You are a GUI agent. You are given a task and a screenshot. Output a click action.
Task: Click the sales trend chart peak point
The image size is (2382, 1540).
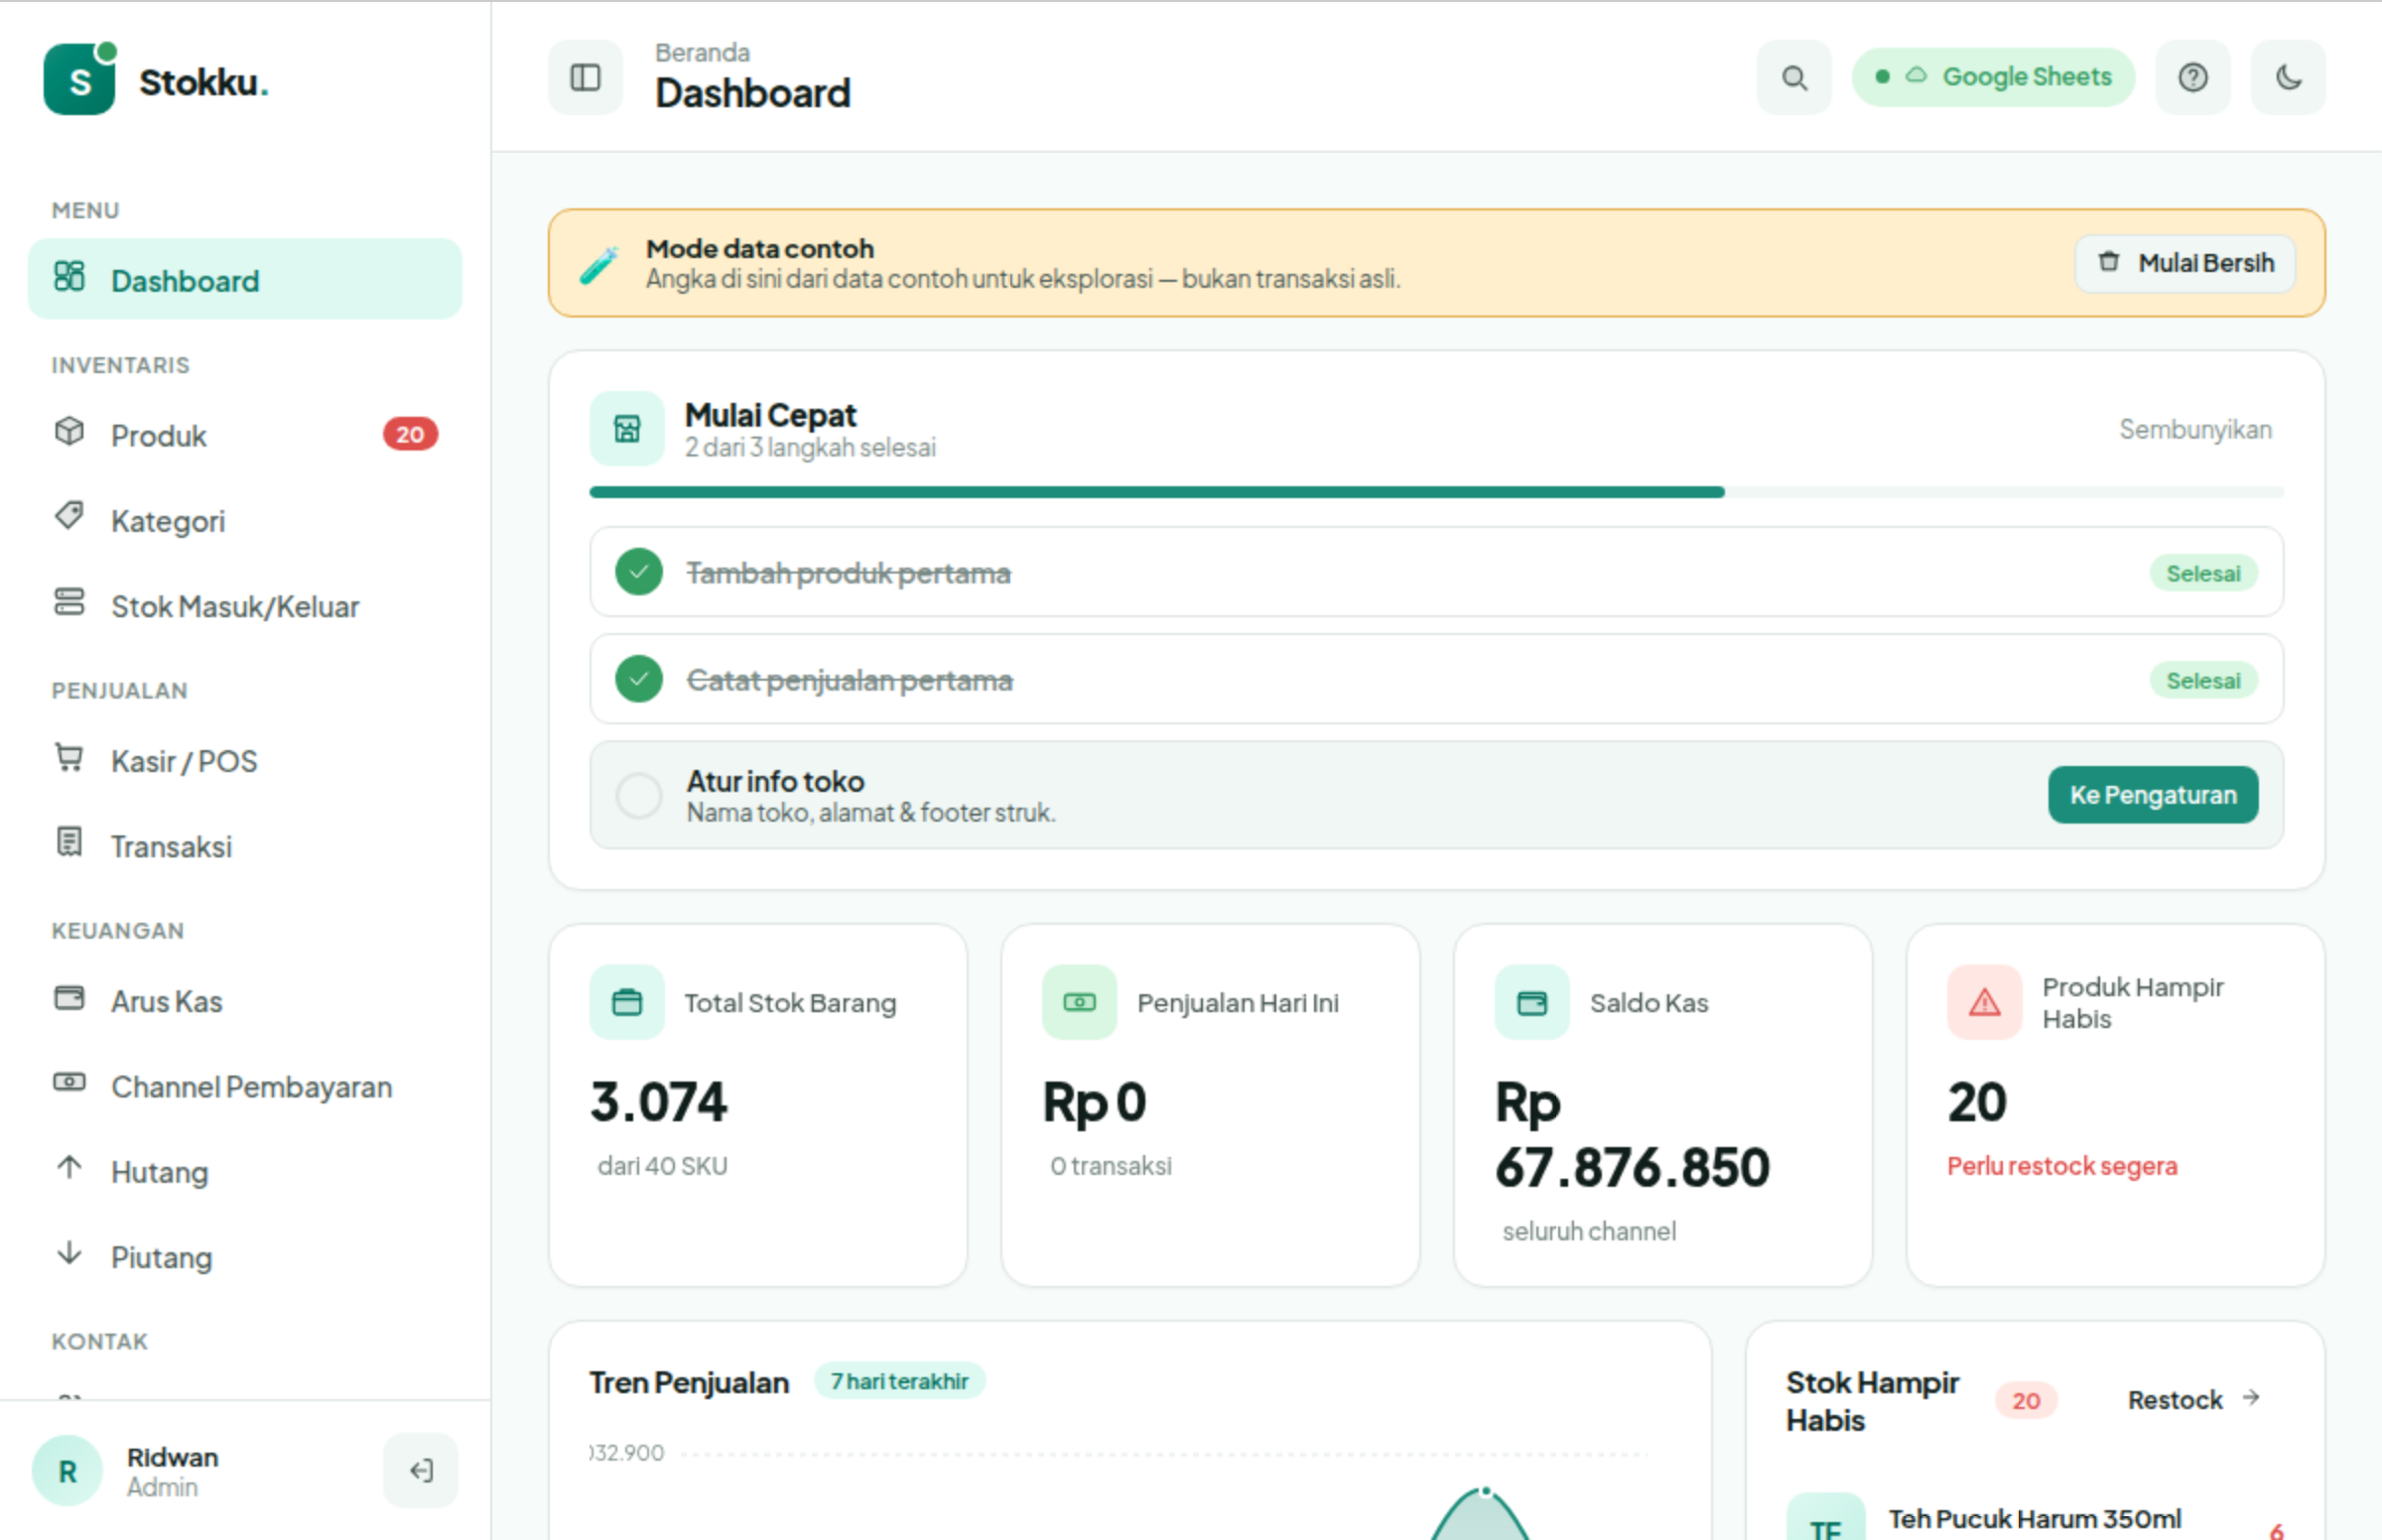pyautogui.click(x=1486, y=1491)
